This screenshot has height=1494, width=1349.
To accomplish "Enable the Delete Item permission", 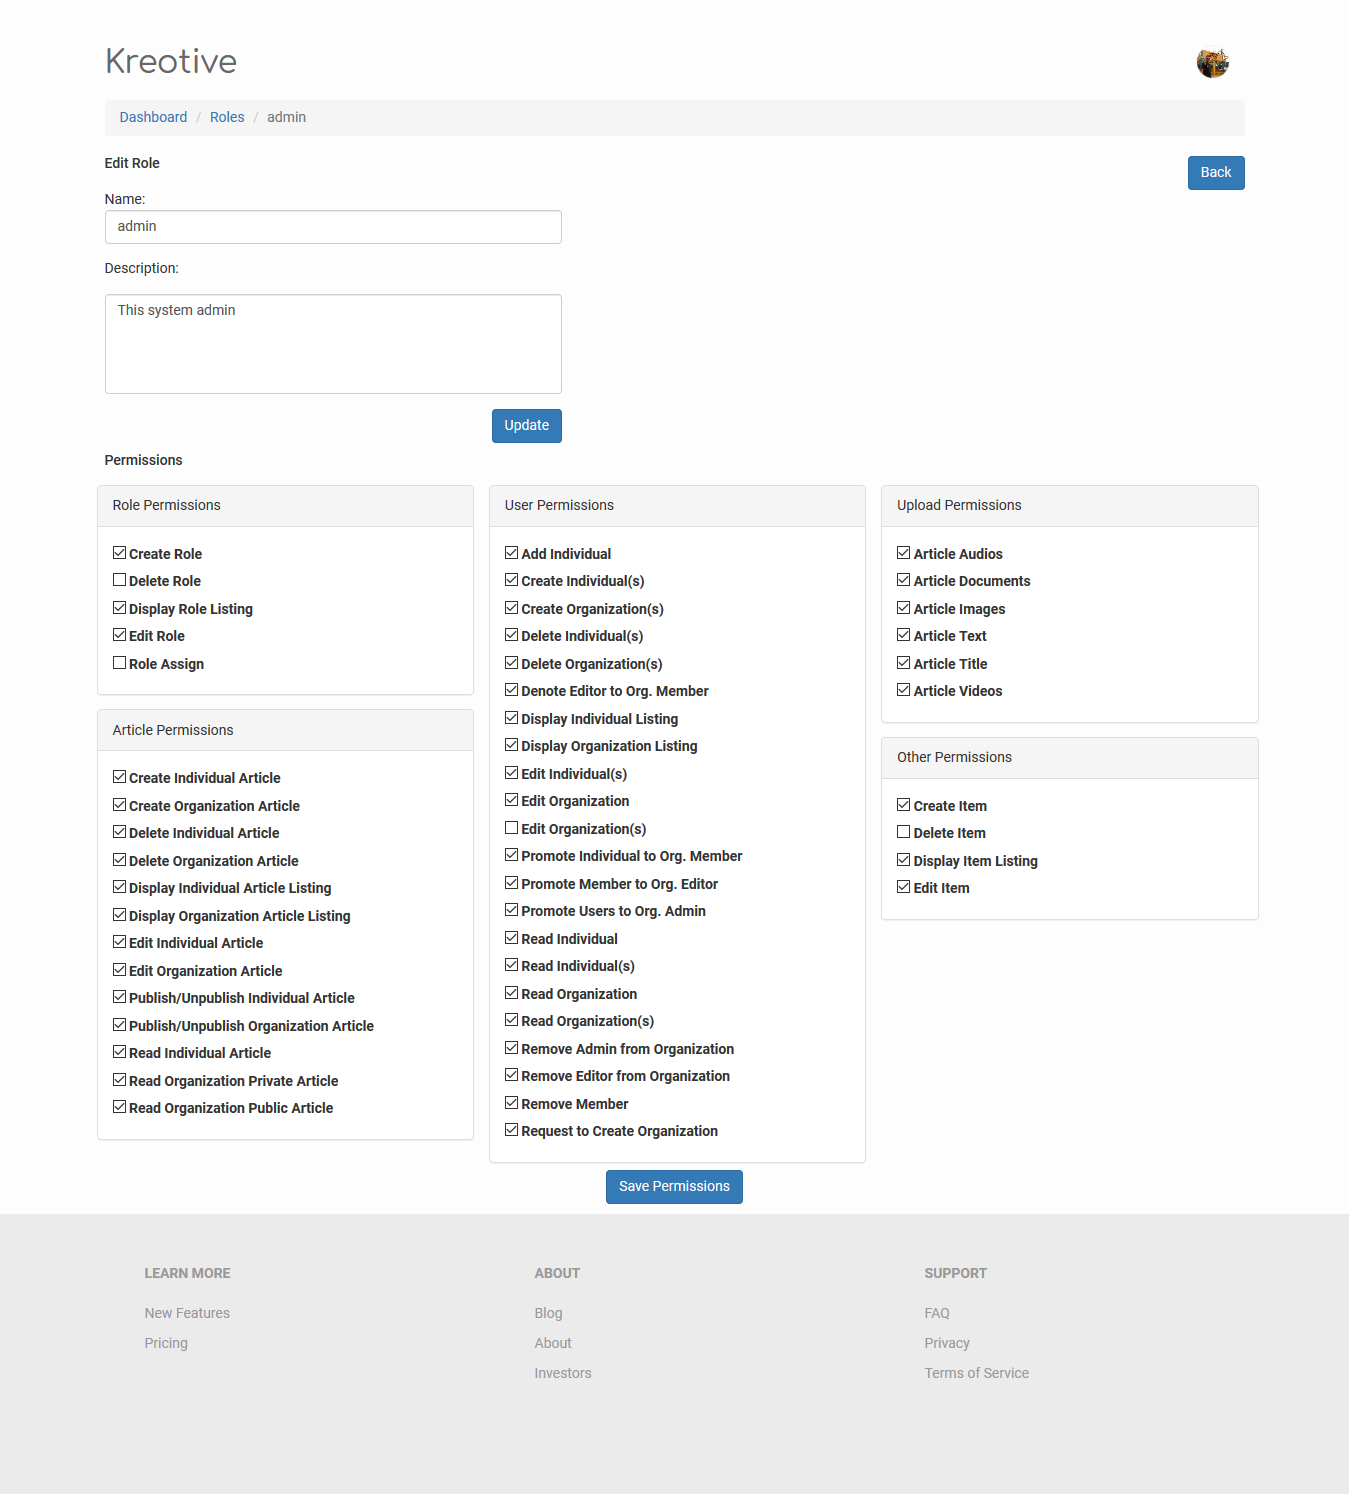I will pyautogui.click(x=904, y=832).
